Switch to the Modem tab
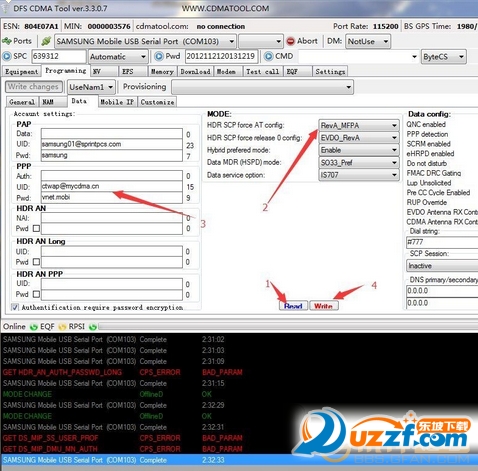478x471 pixels. point(228,72)
